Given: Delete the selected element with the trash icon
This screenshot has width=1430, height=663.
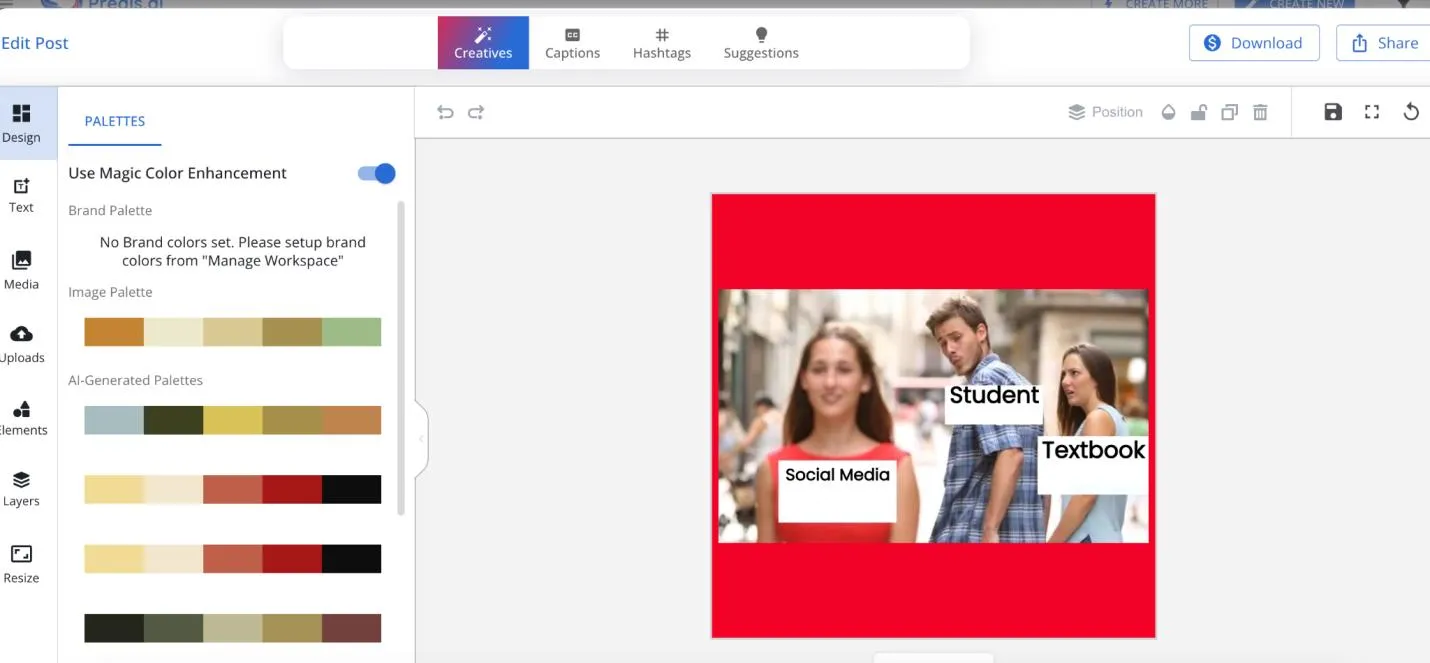Looking at the screenshot, I should tap(1260, 112).
